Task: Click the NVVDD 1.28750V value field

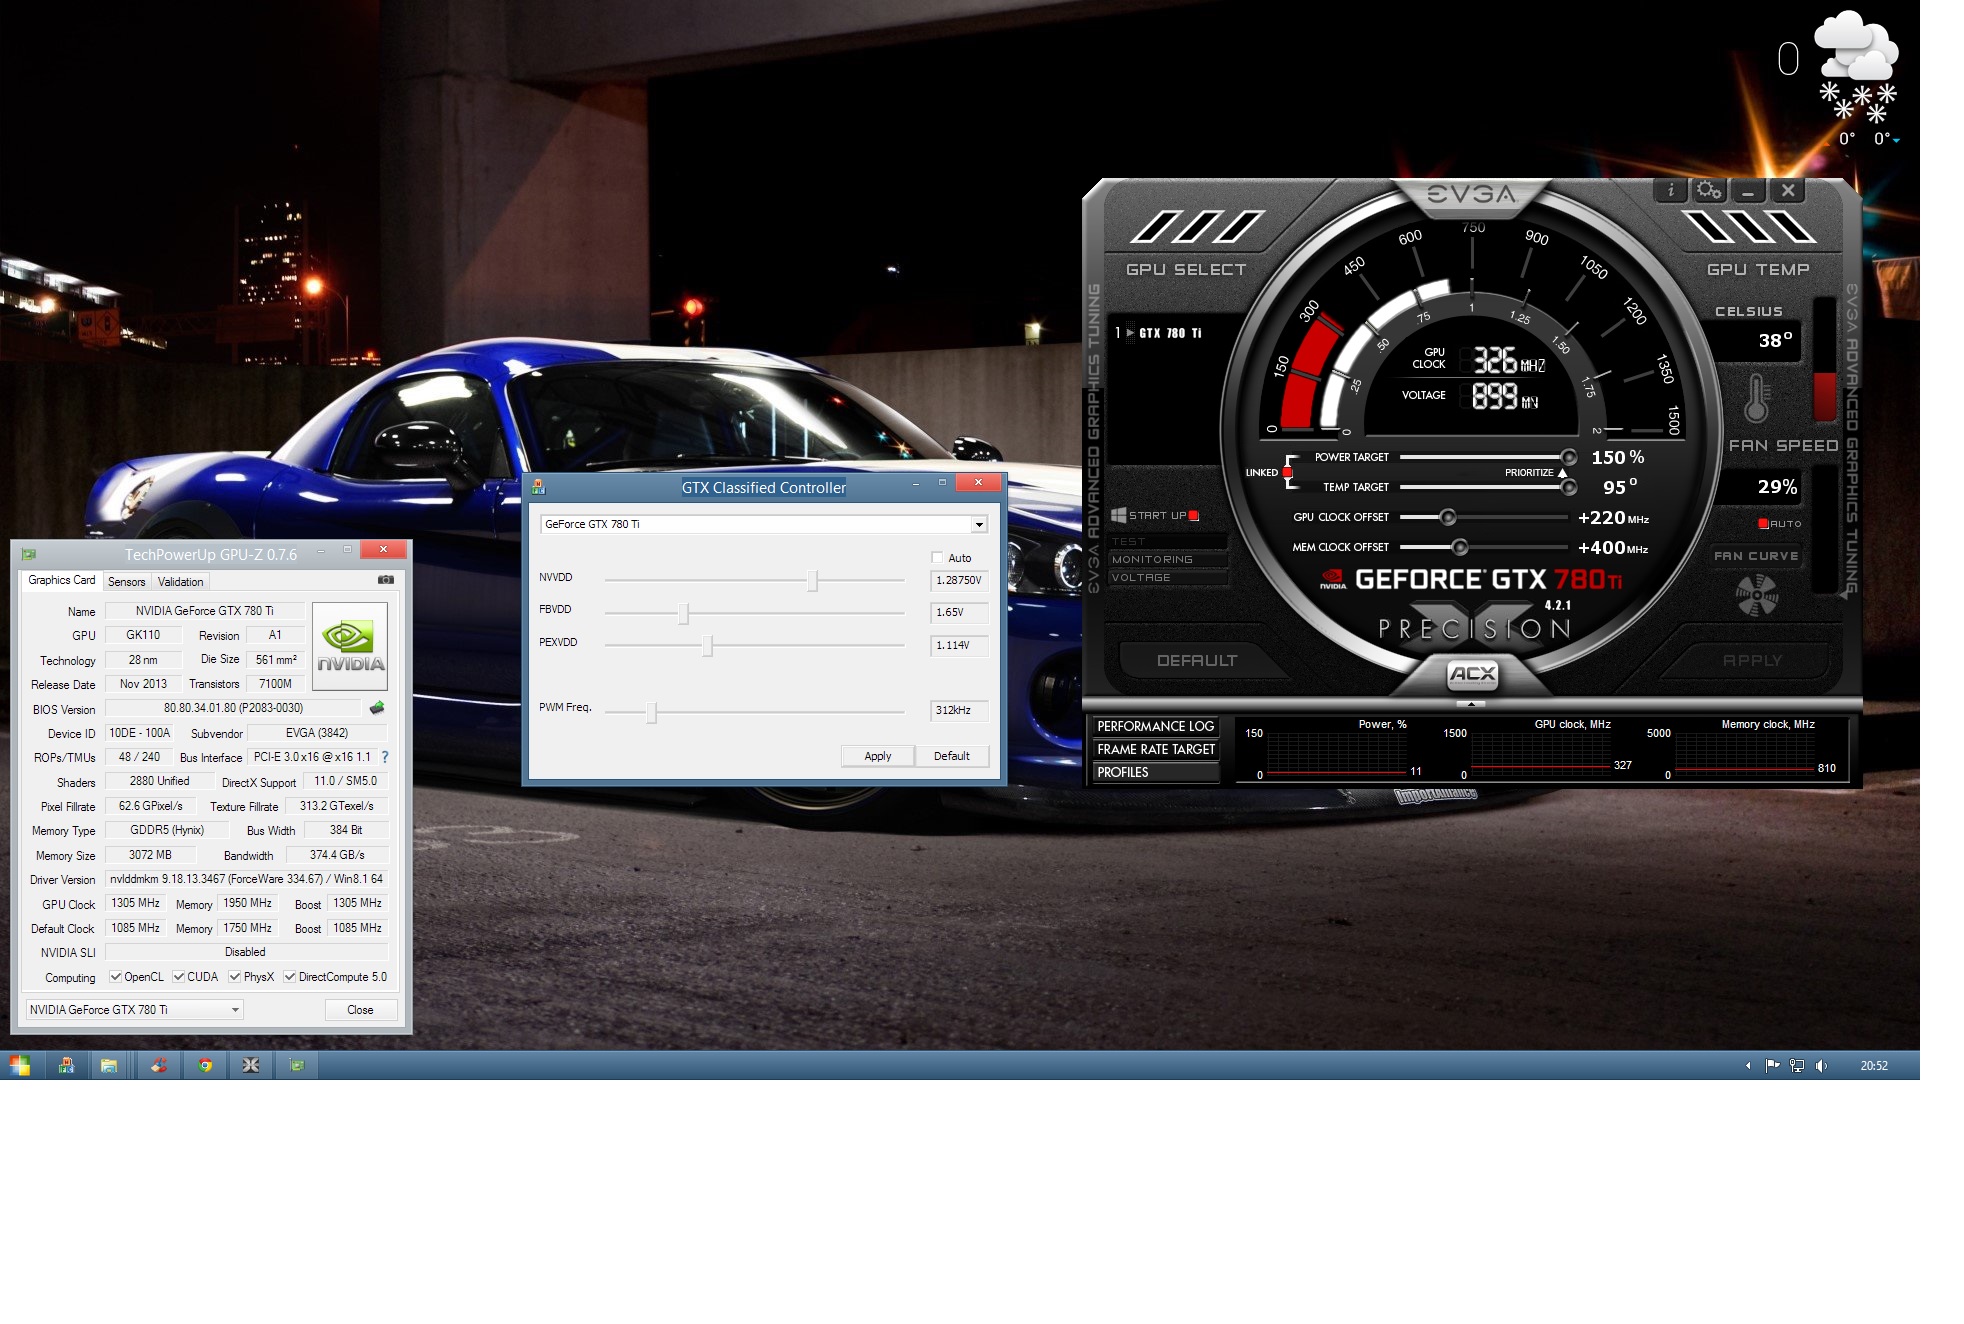Action: pos(959,580)
